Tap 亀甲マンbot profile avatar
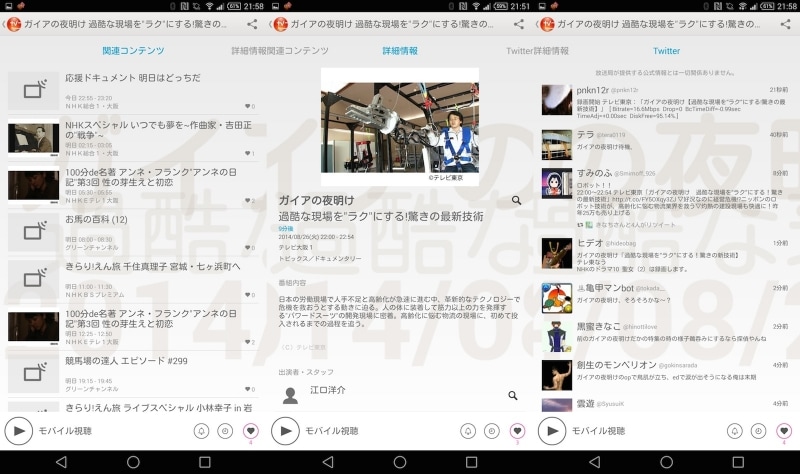This screenshot has height=474, width=800. 557,298
